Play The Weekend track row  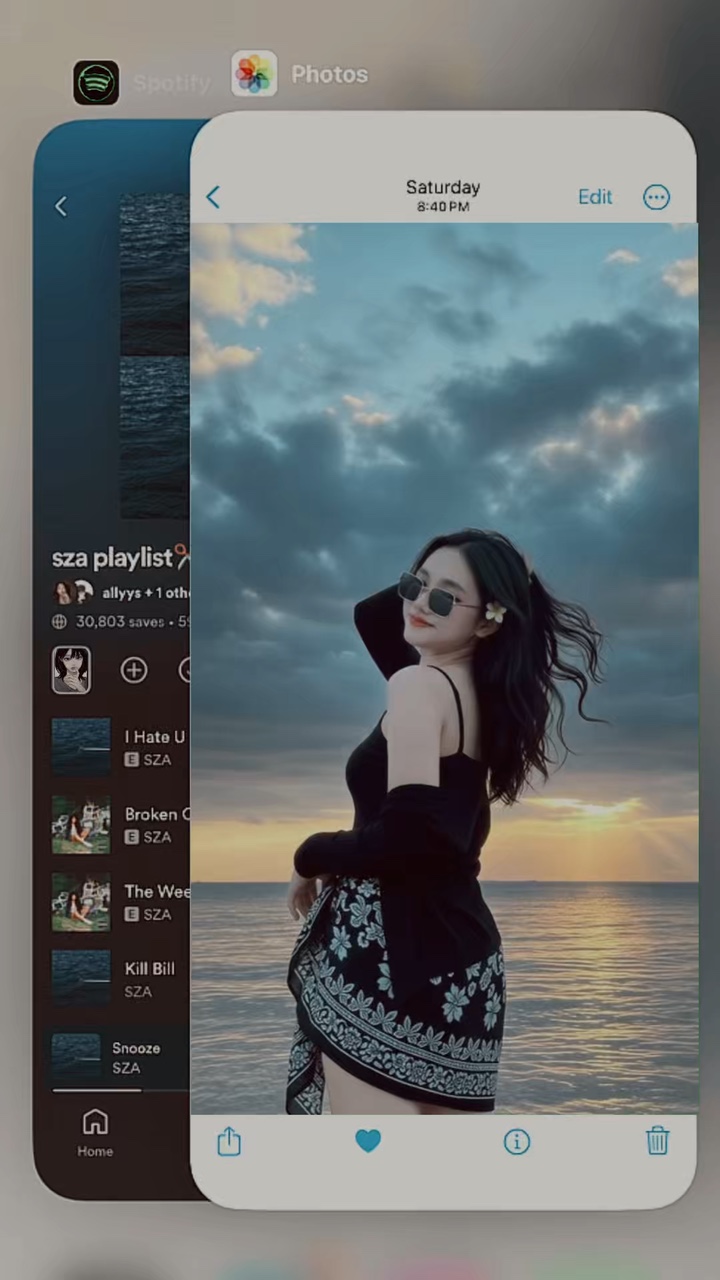[x=121, y=902]
